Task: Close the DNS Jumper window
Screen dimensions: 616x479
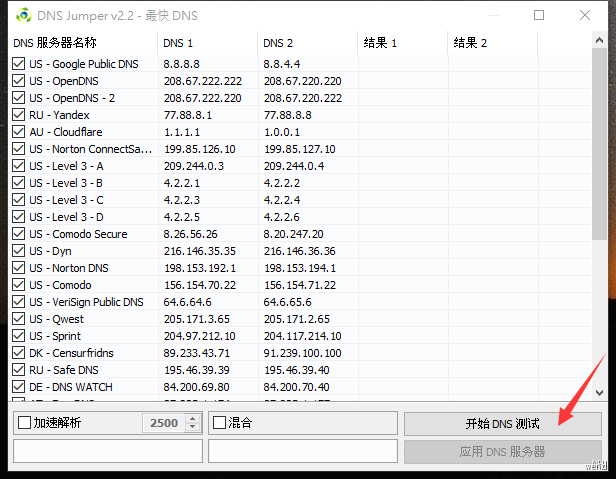Action: (585, 15)
